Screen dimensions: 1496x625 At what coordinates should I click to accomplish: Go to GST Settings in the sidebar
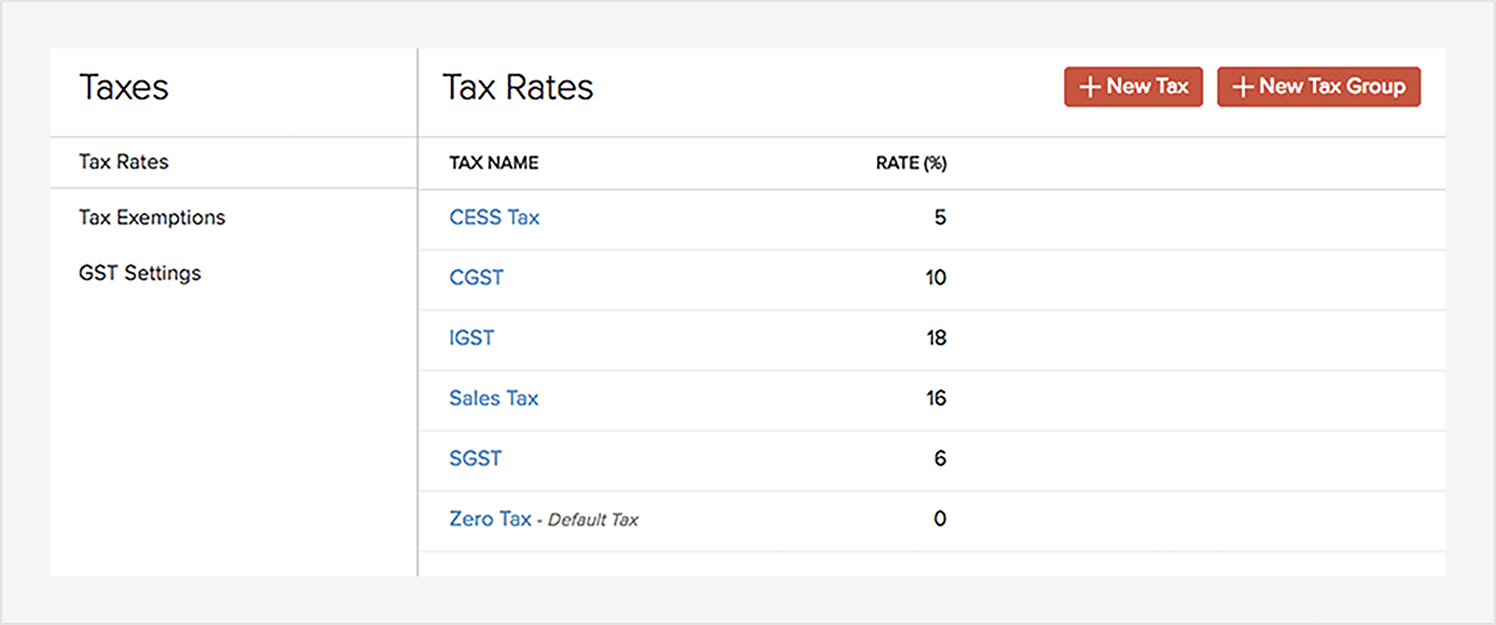140,273
